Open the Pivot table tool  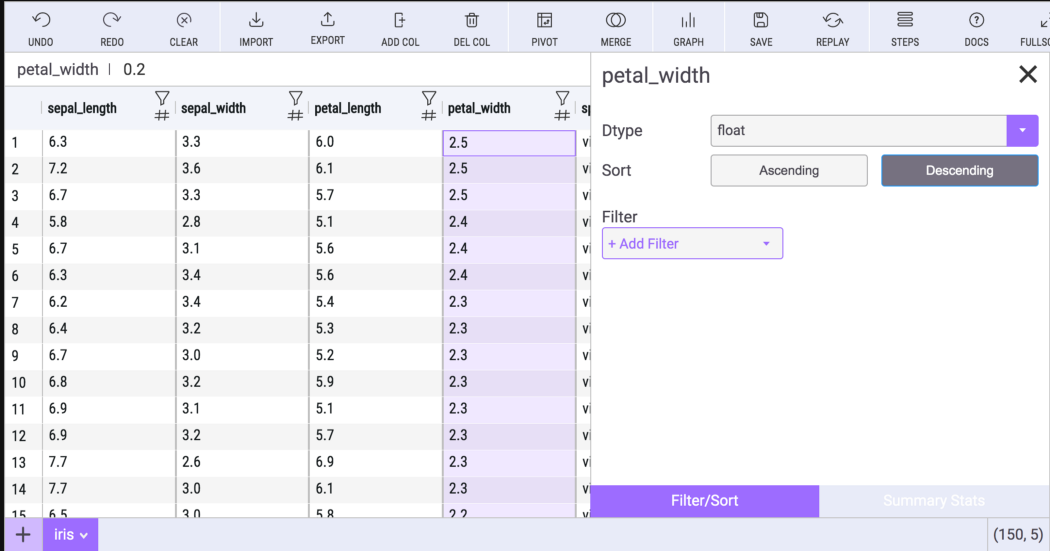(544, 21)
